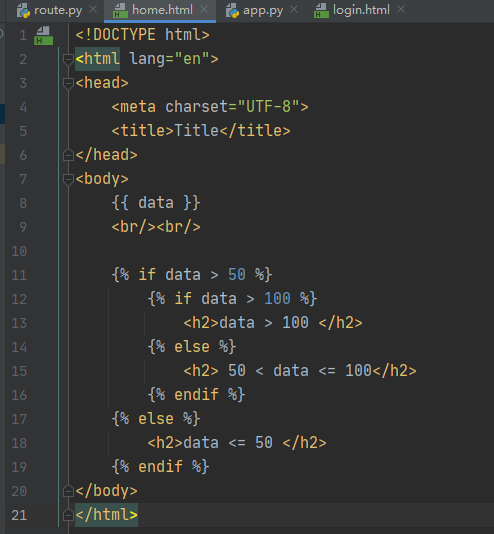494x534 pixels.
Task: Collapse the head tag fold on line 3
Action: [68, 83]
